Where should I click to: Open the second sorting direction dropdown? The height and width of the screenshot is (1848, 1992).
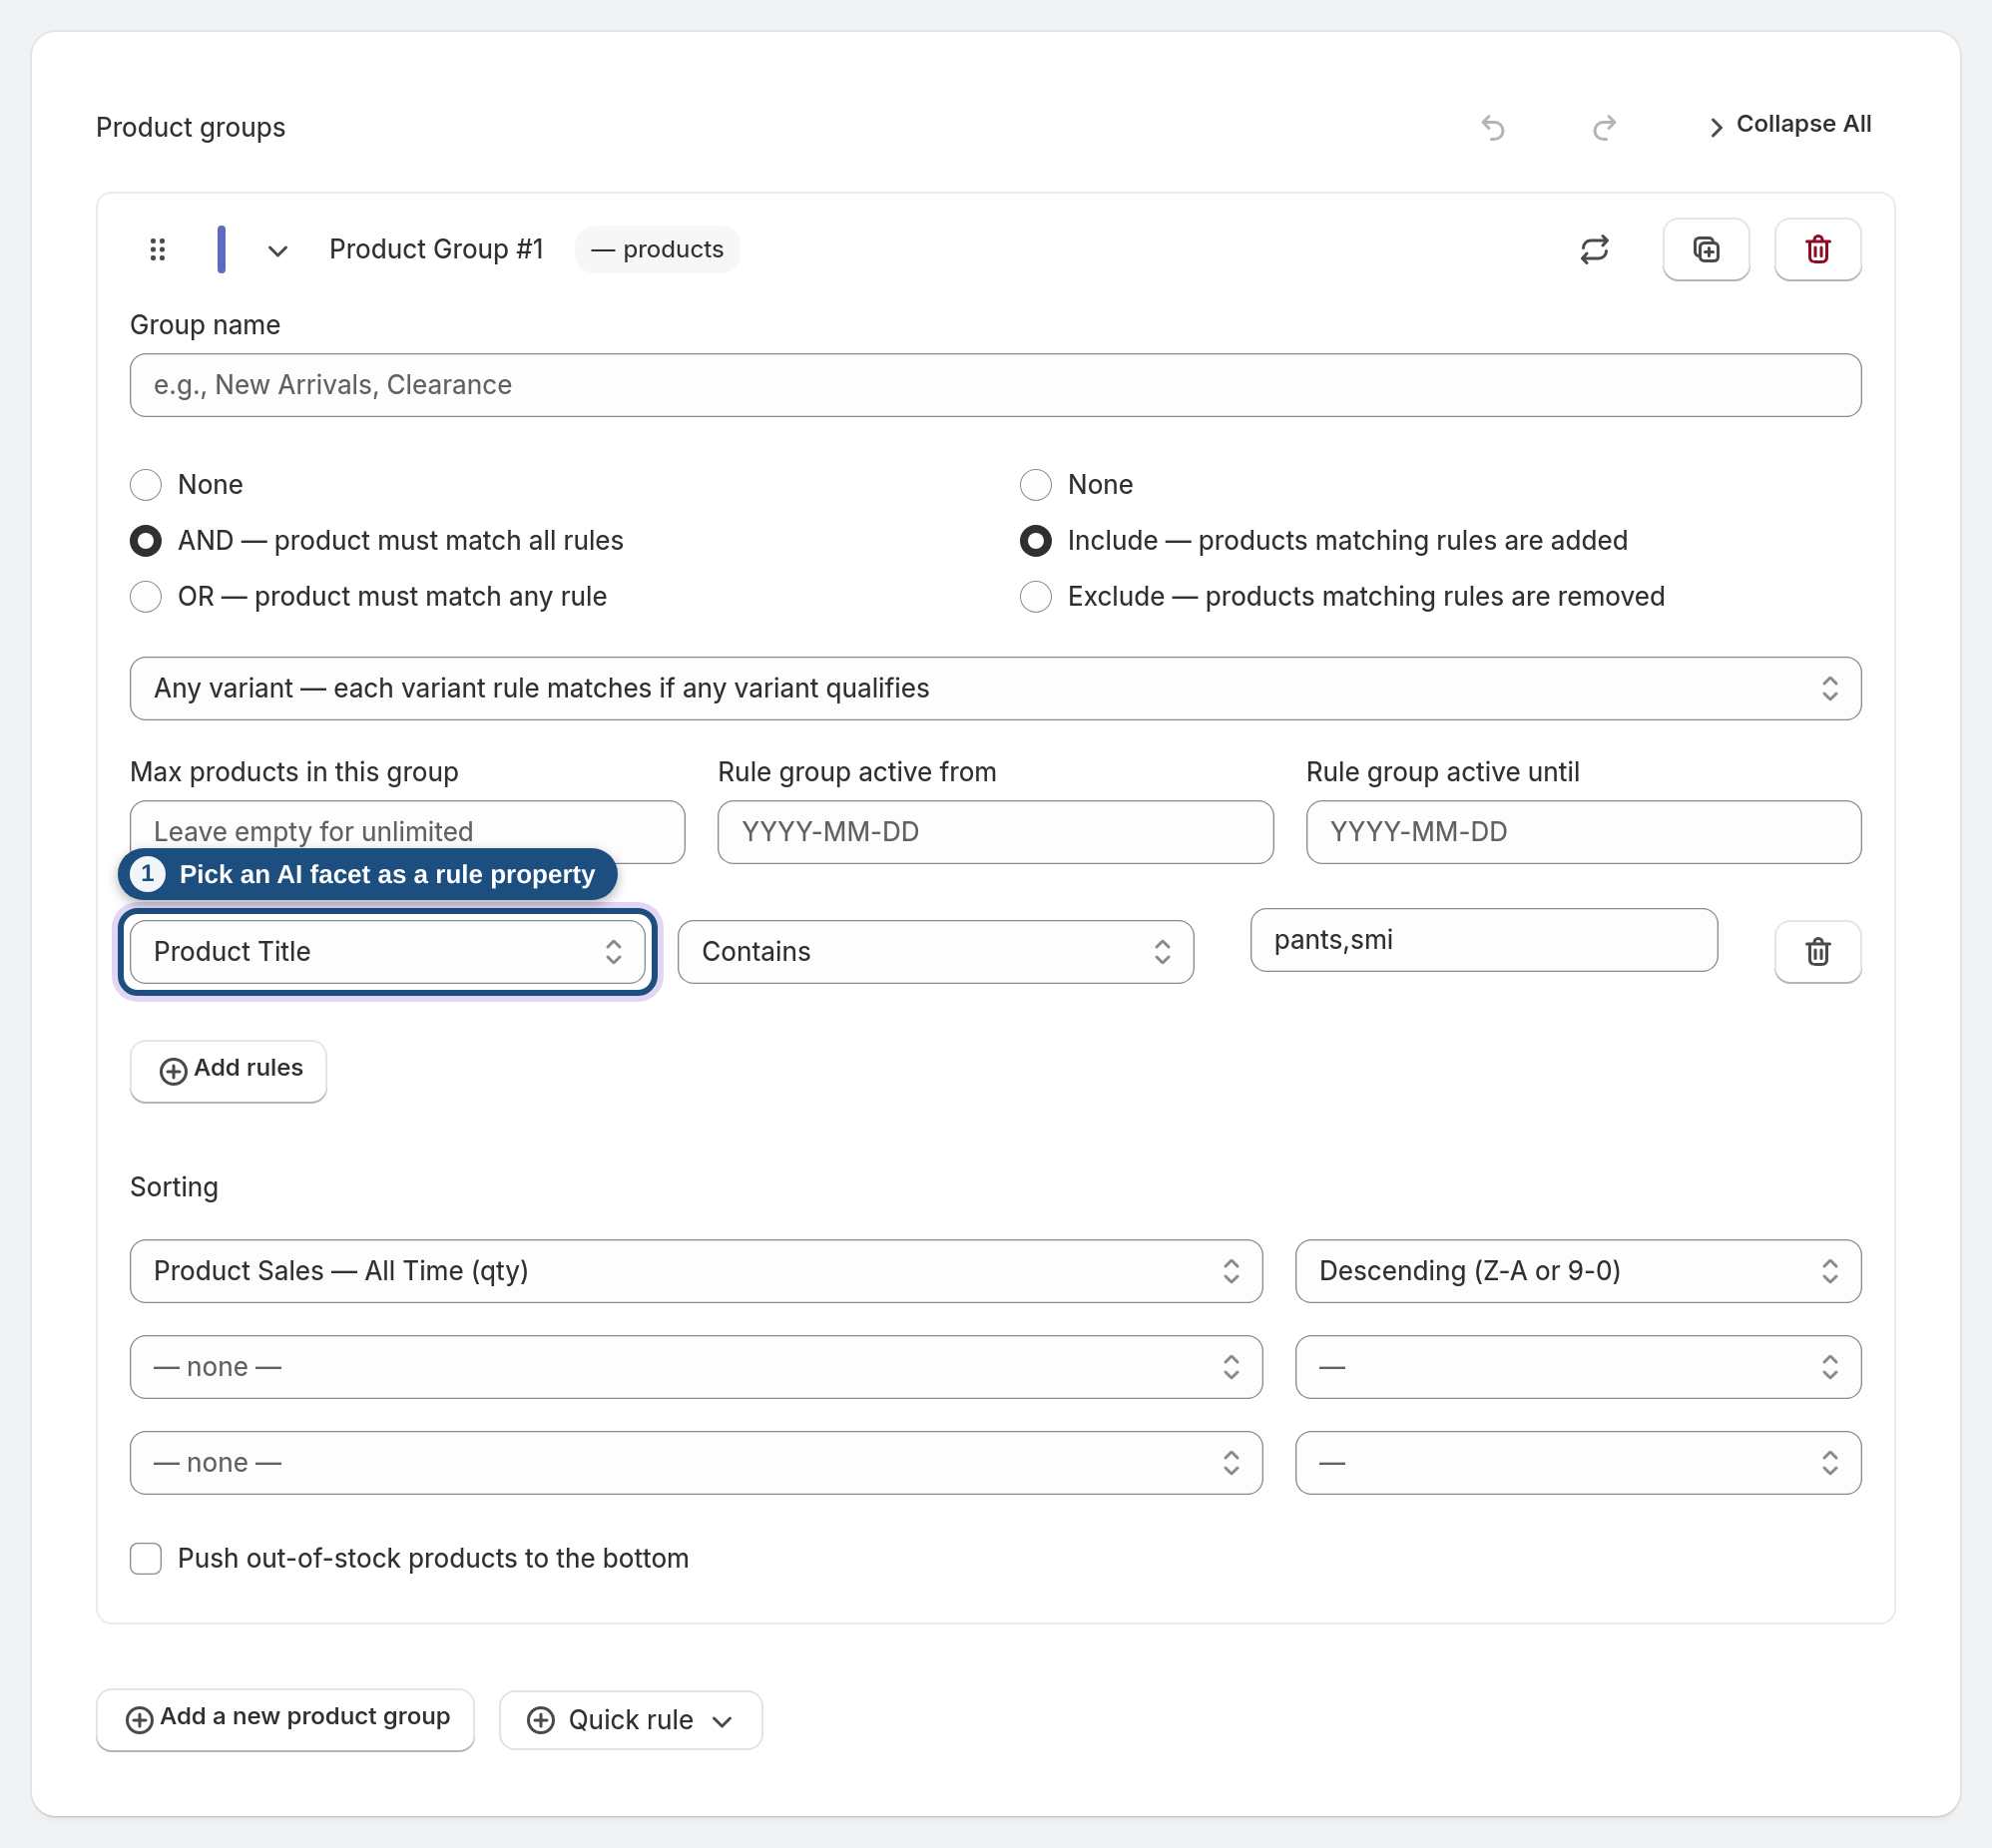pos(1578,1367)
